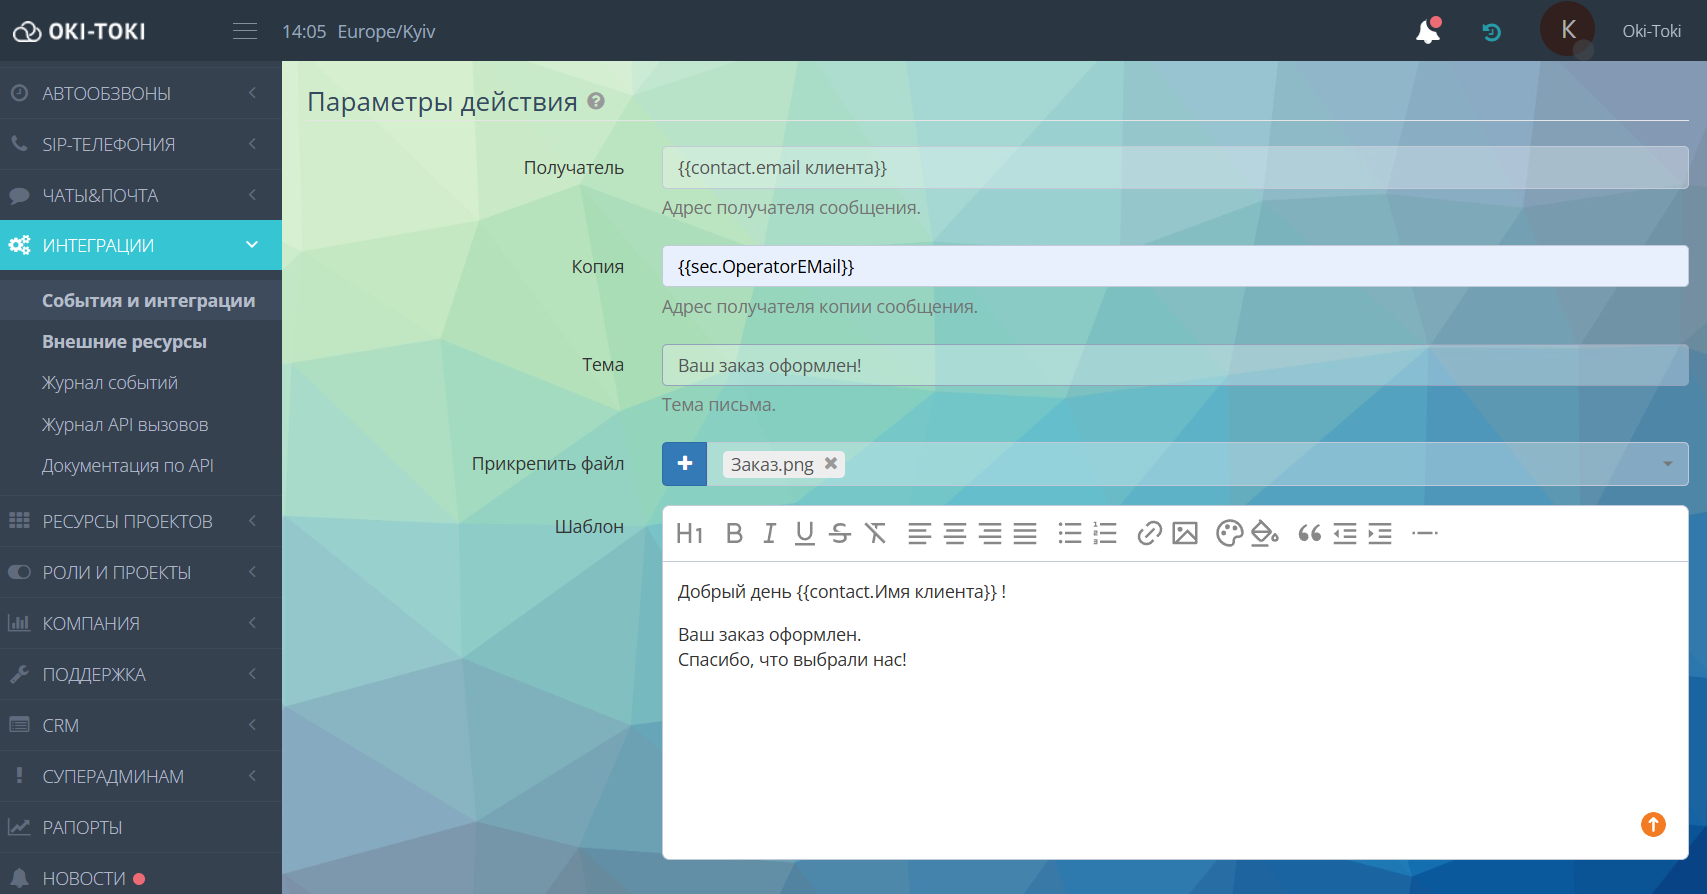
Task: Click the Тема input field
Action: (1175, 365)
